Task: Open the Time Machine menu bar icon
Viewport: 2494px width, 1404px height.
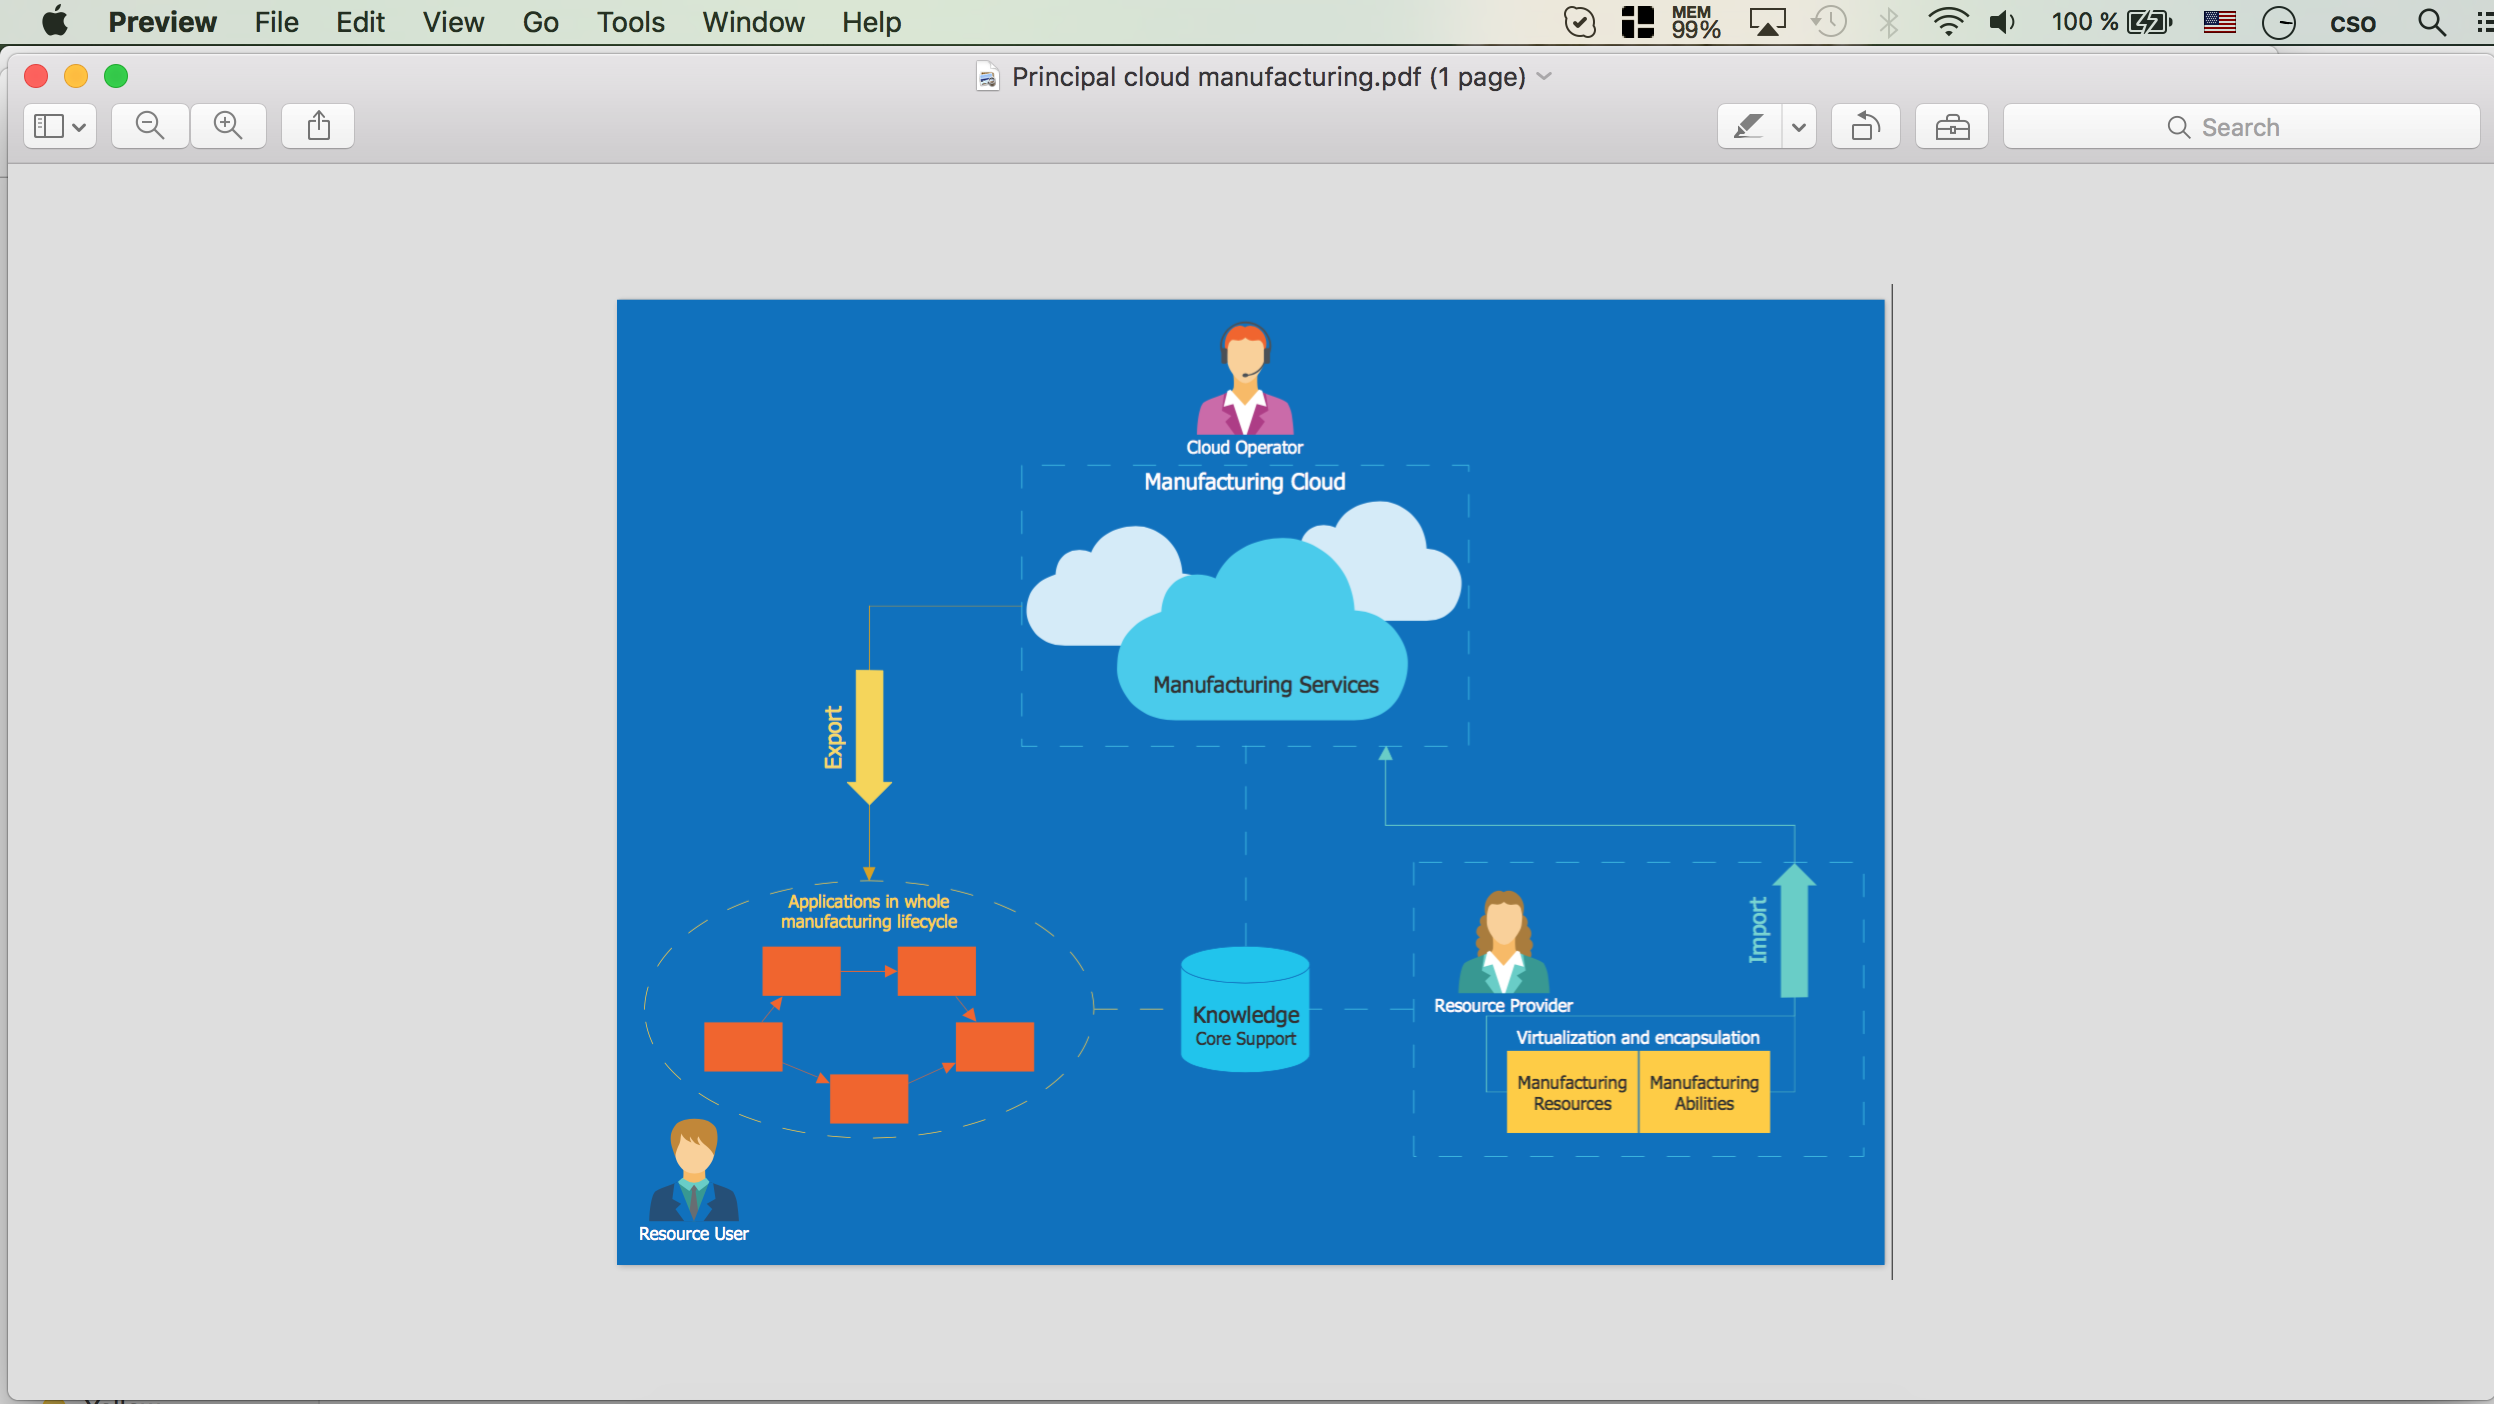Action: (1829, 22)
